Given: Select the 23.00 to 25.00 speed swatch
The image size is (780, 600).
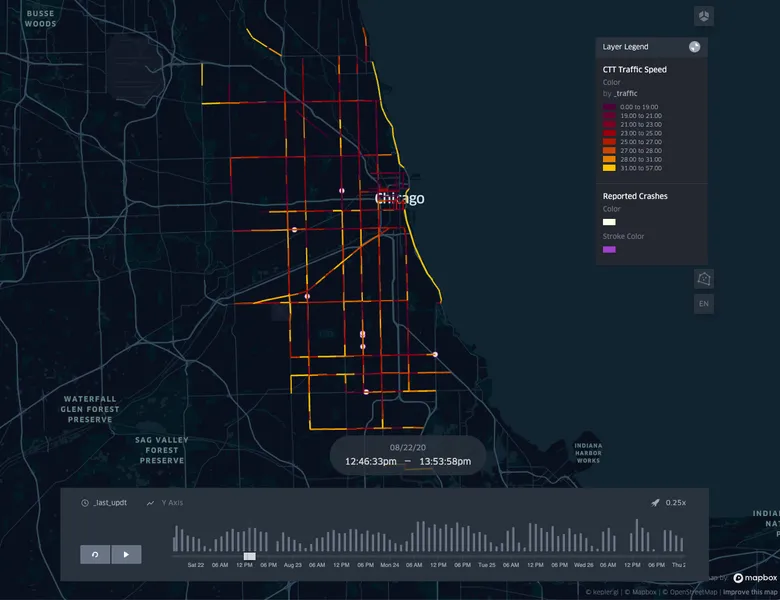Looking at the screenshot, I should click(609, 133).
